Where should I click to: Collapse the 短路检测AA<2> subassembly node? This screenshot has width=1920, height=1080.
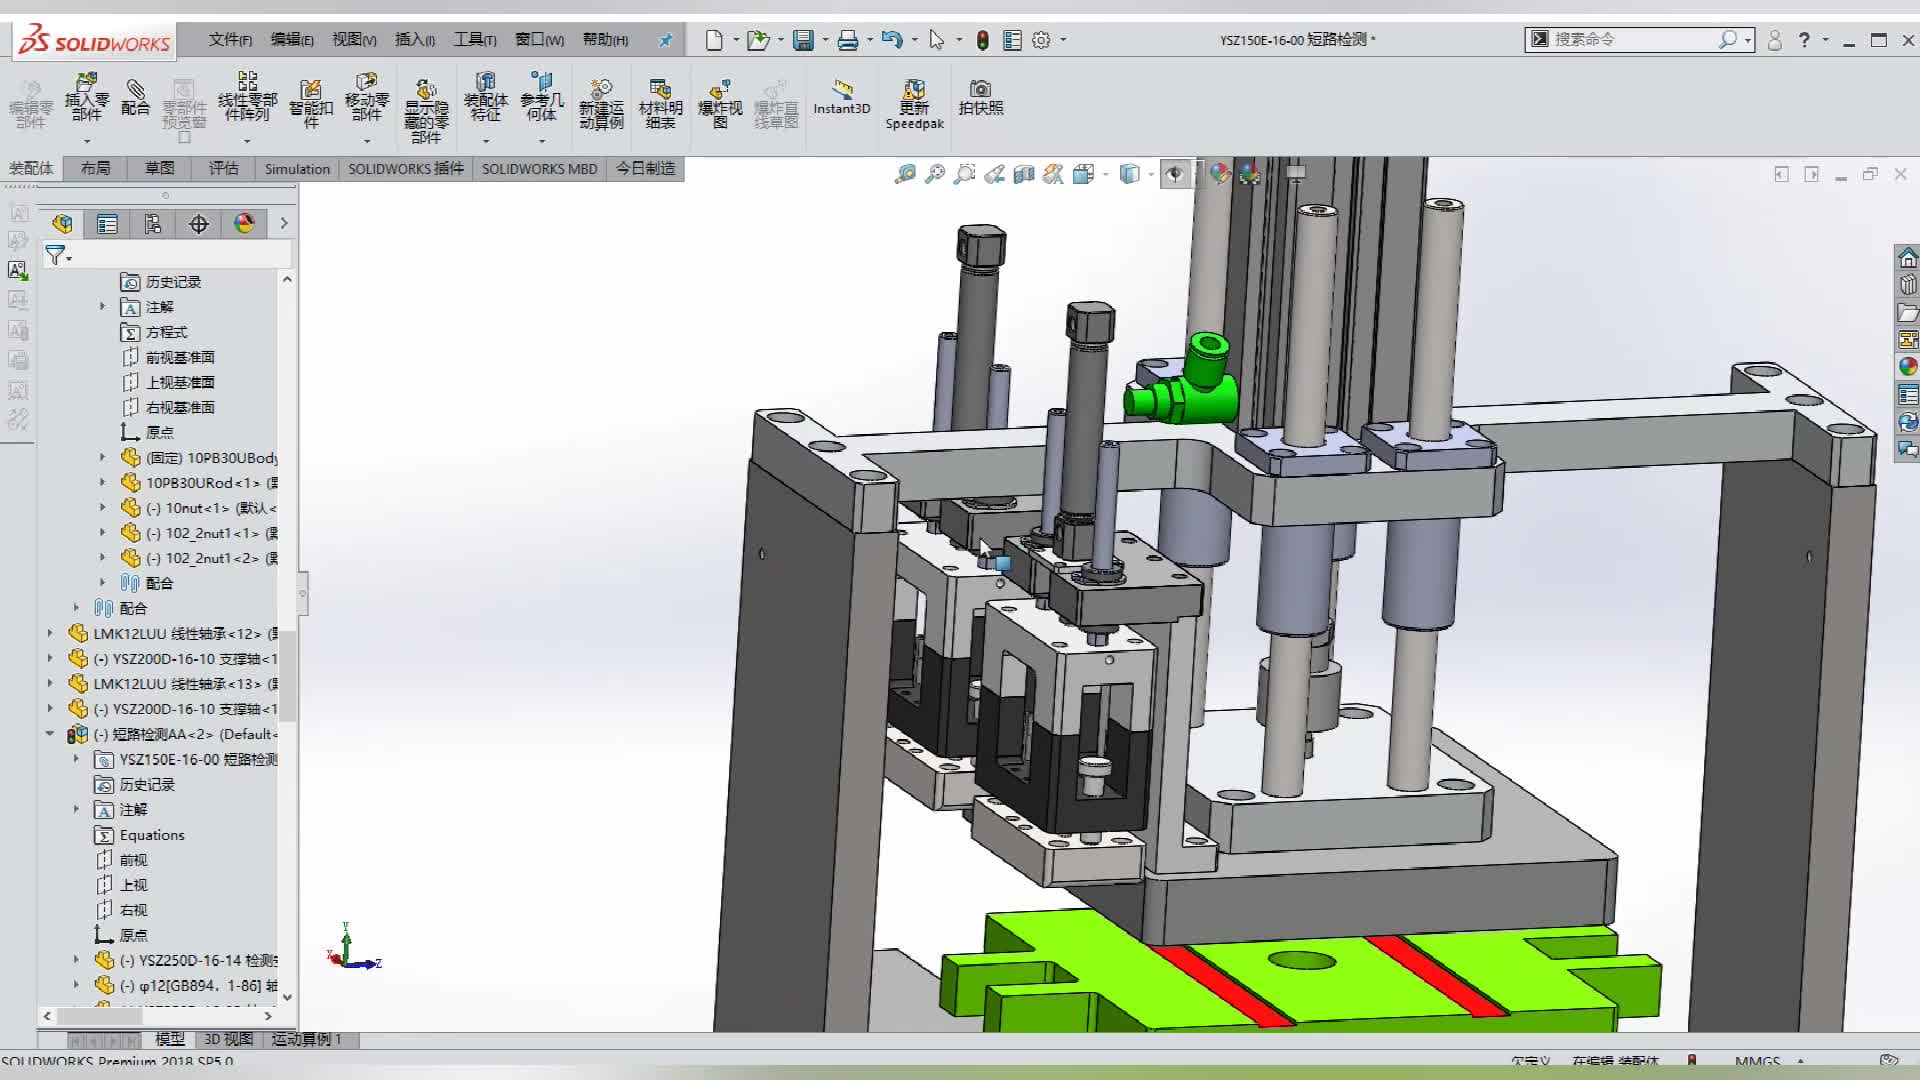point(50,734)
